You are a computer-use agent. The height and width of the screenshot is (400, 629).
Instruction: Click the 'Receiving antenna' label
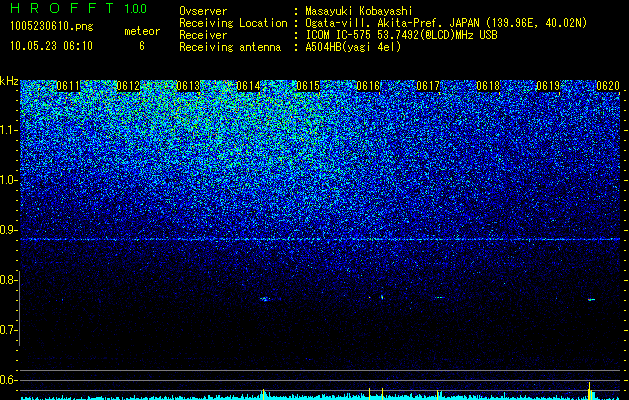click(x=230, y=47)
